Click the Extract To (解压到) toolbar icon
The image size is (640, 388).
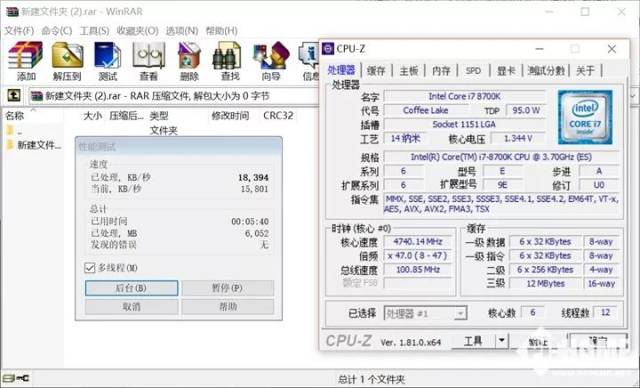pos(67,55)
